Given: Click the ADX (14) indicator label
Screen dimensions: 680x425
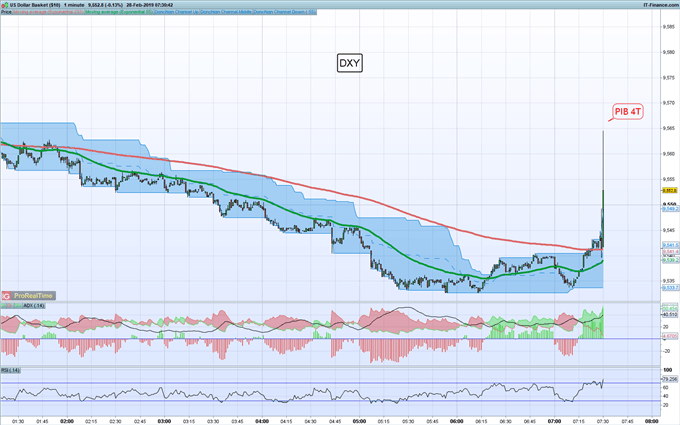Looking at the screenshot, I should click(33, 306).
